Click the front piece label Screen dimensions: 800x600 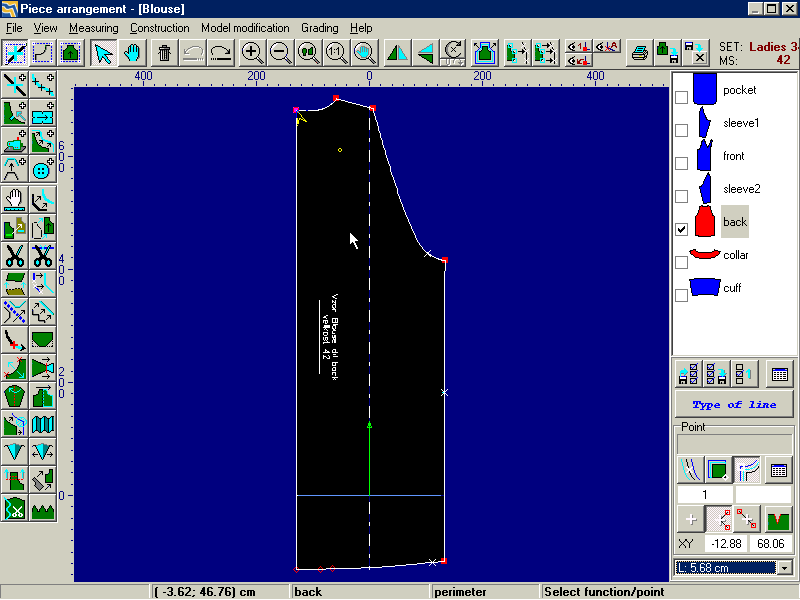733,156
